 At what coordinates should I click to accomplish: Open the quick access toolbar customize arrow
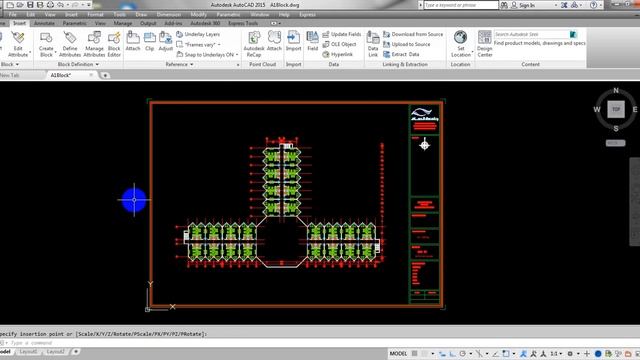click(89, 5)
